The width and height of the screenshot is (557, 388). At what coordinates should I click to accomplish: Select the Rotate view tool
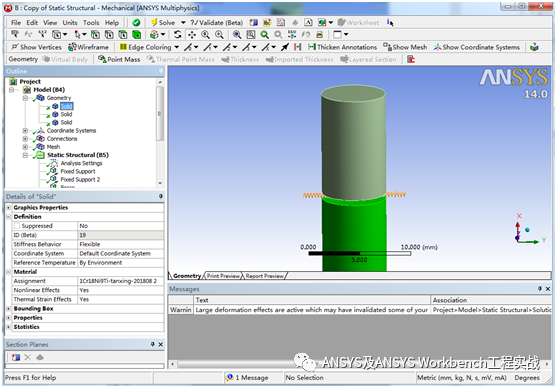pyautogui.click(x=178, y=34)
